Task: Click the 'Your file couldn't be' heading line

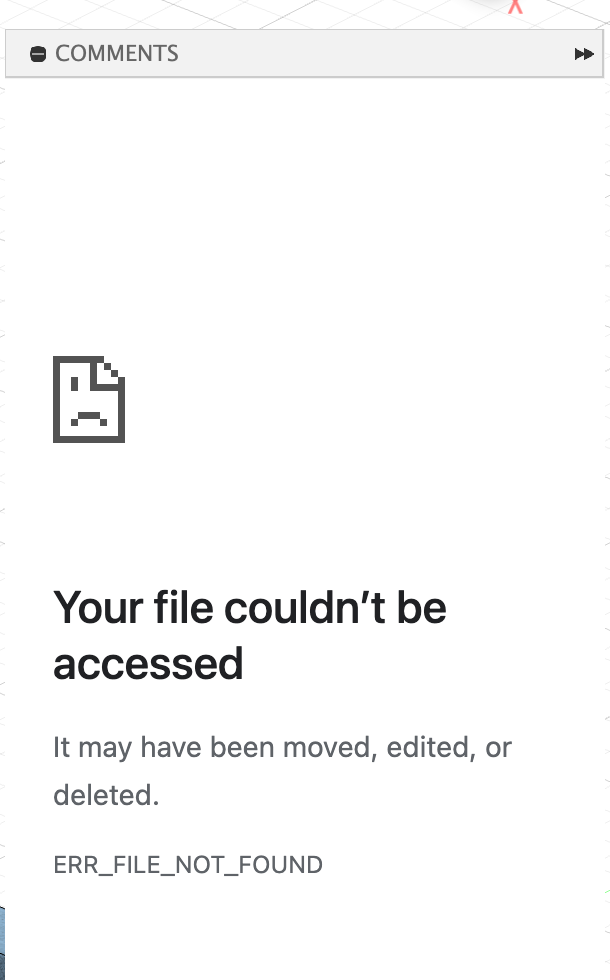Action: point(250,608)
